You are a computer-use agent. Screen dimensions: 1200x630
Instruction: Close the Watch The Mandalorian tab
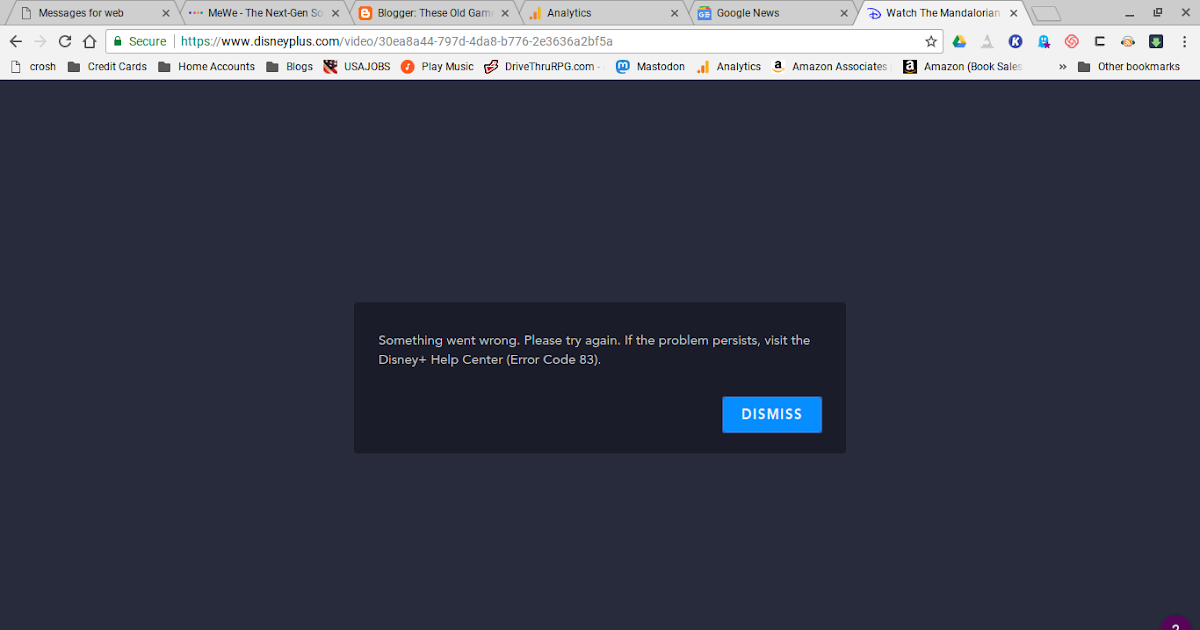[1014, 14]
